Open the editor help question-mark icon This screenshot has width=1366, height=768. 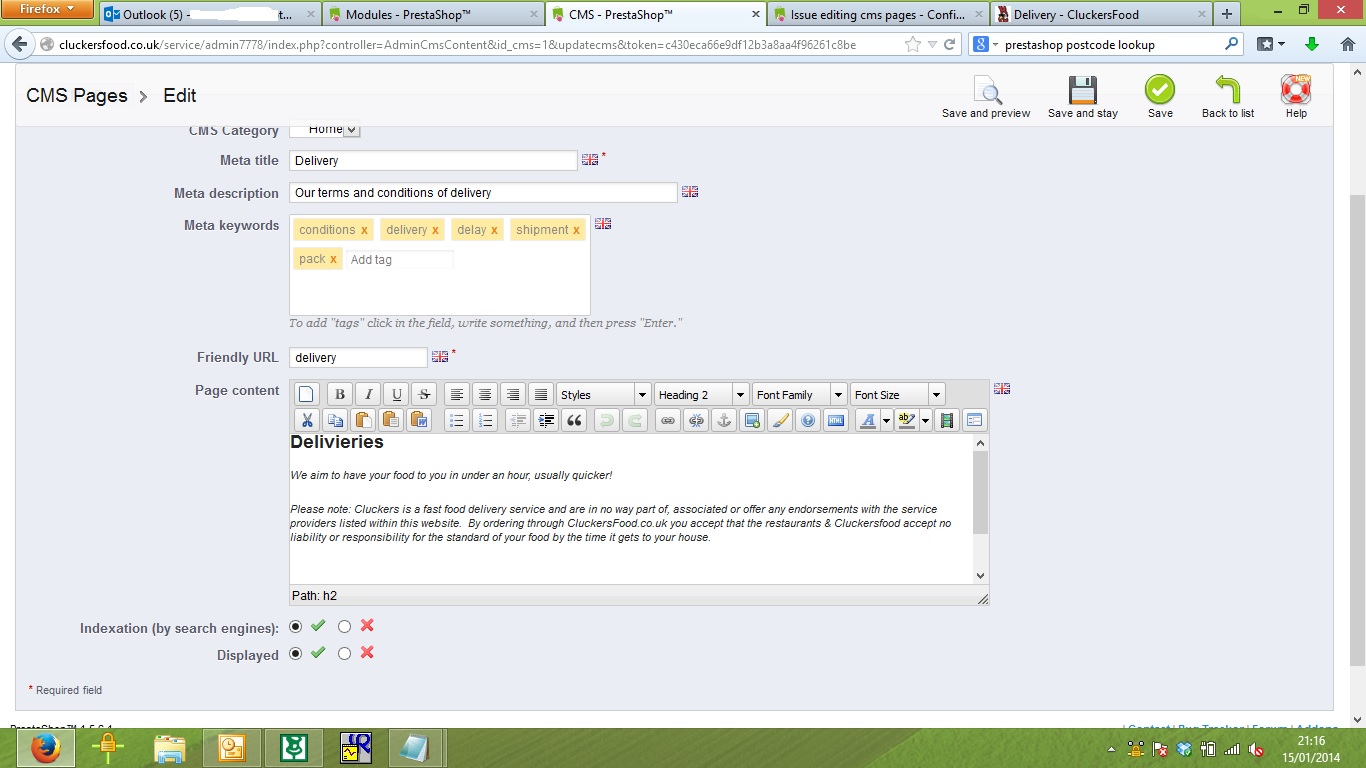point(808,421)
